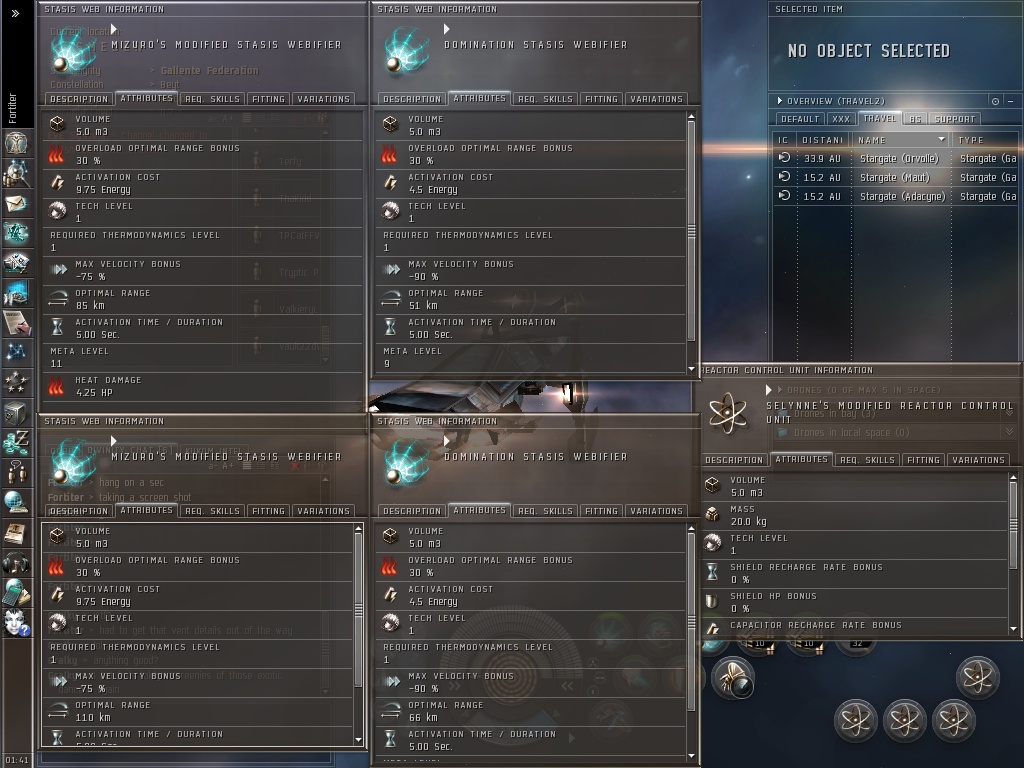The width and height of the screenshot is (1024, 768).
Task: Open the wallet coins icon
Action: [16, 443]
